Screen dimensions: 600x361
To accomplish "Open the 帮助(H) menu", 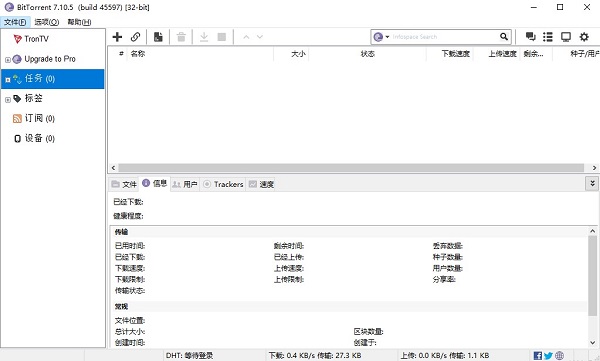I will pyautogui.click(x=79, y=22).
